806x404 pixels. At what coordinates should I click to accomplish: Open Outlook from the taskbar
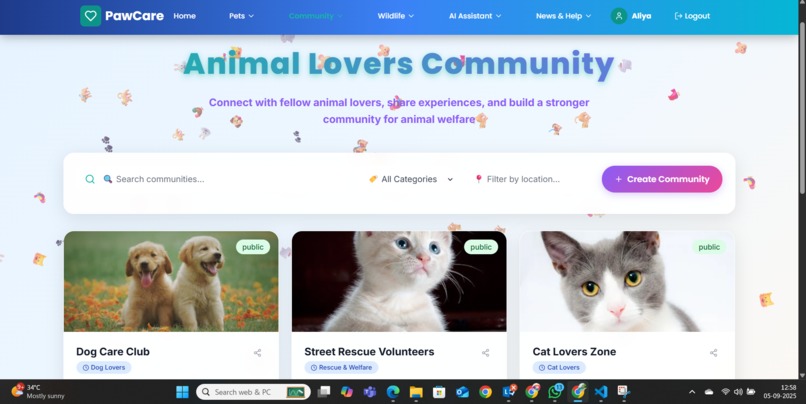coord(462,392)
